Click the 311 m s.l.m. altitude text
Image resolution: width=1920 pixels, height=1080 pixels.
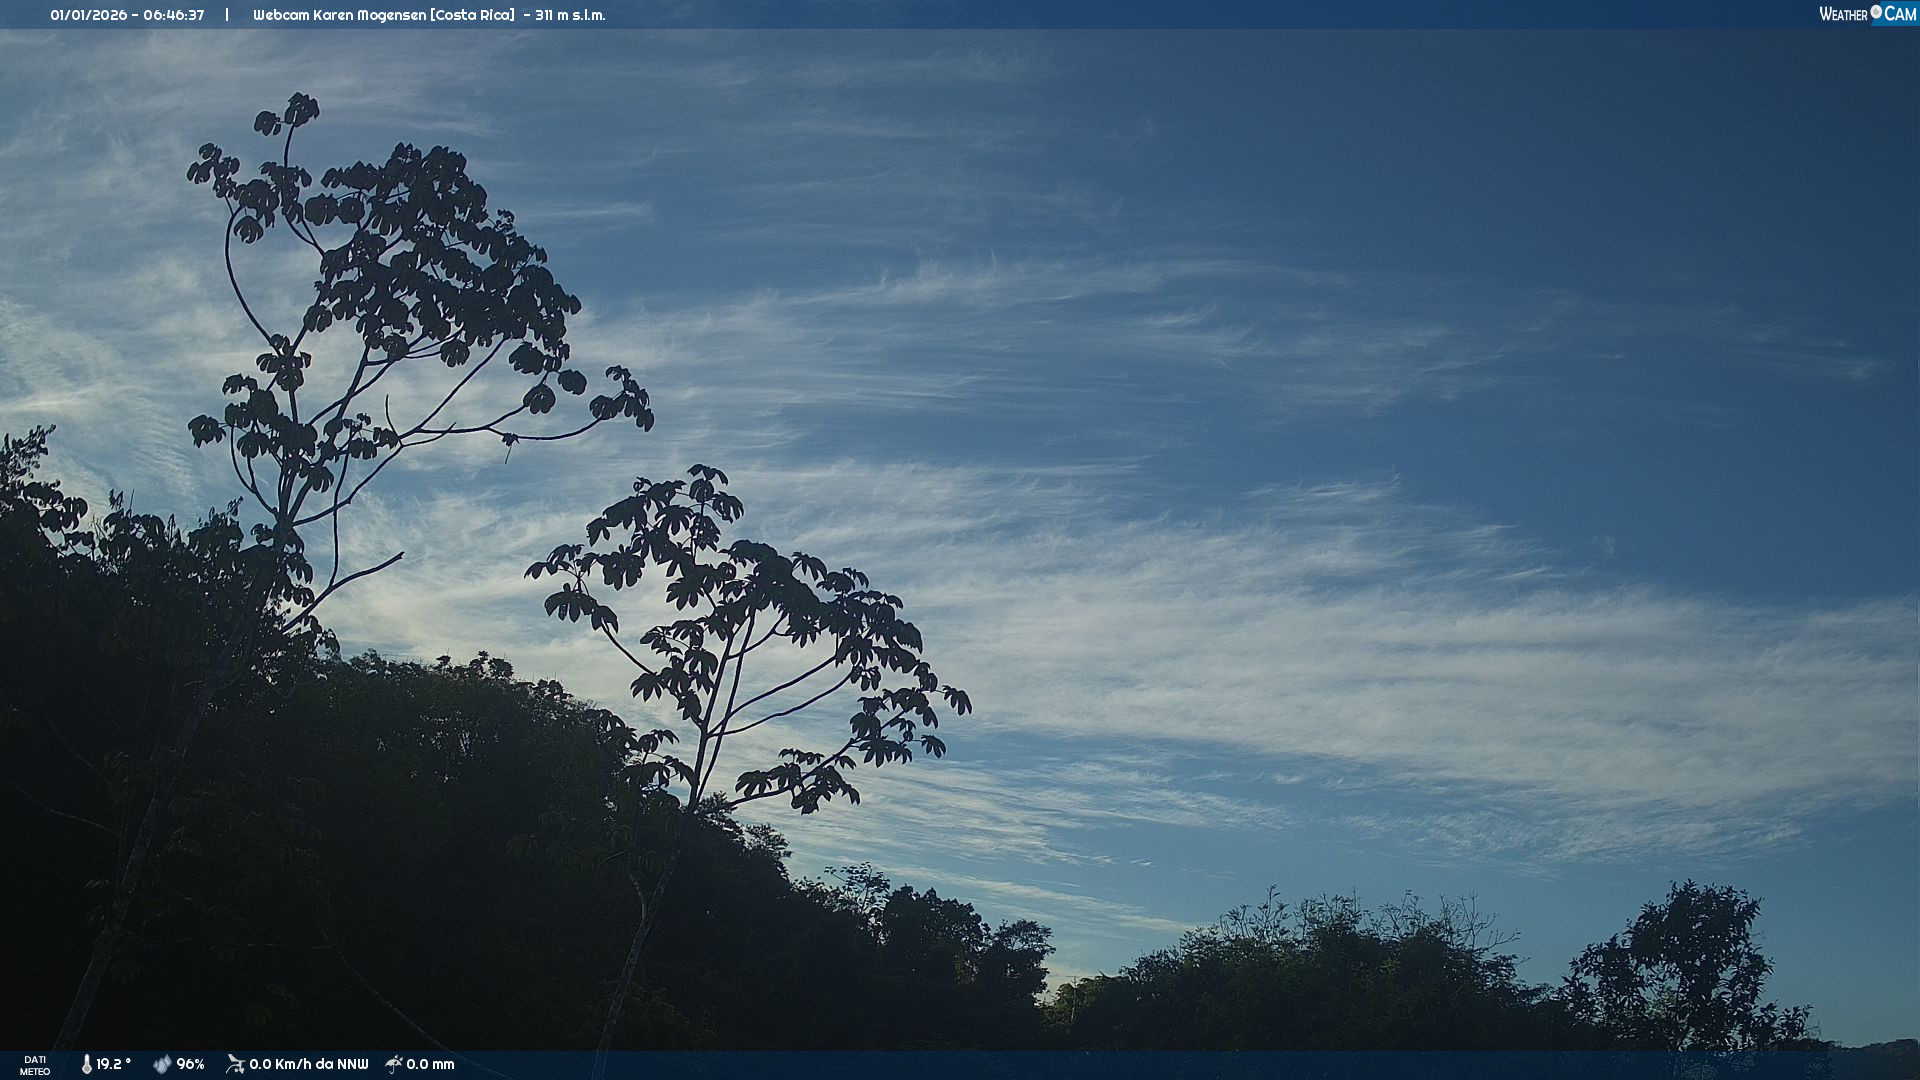[x=570, y=15]
